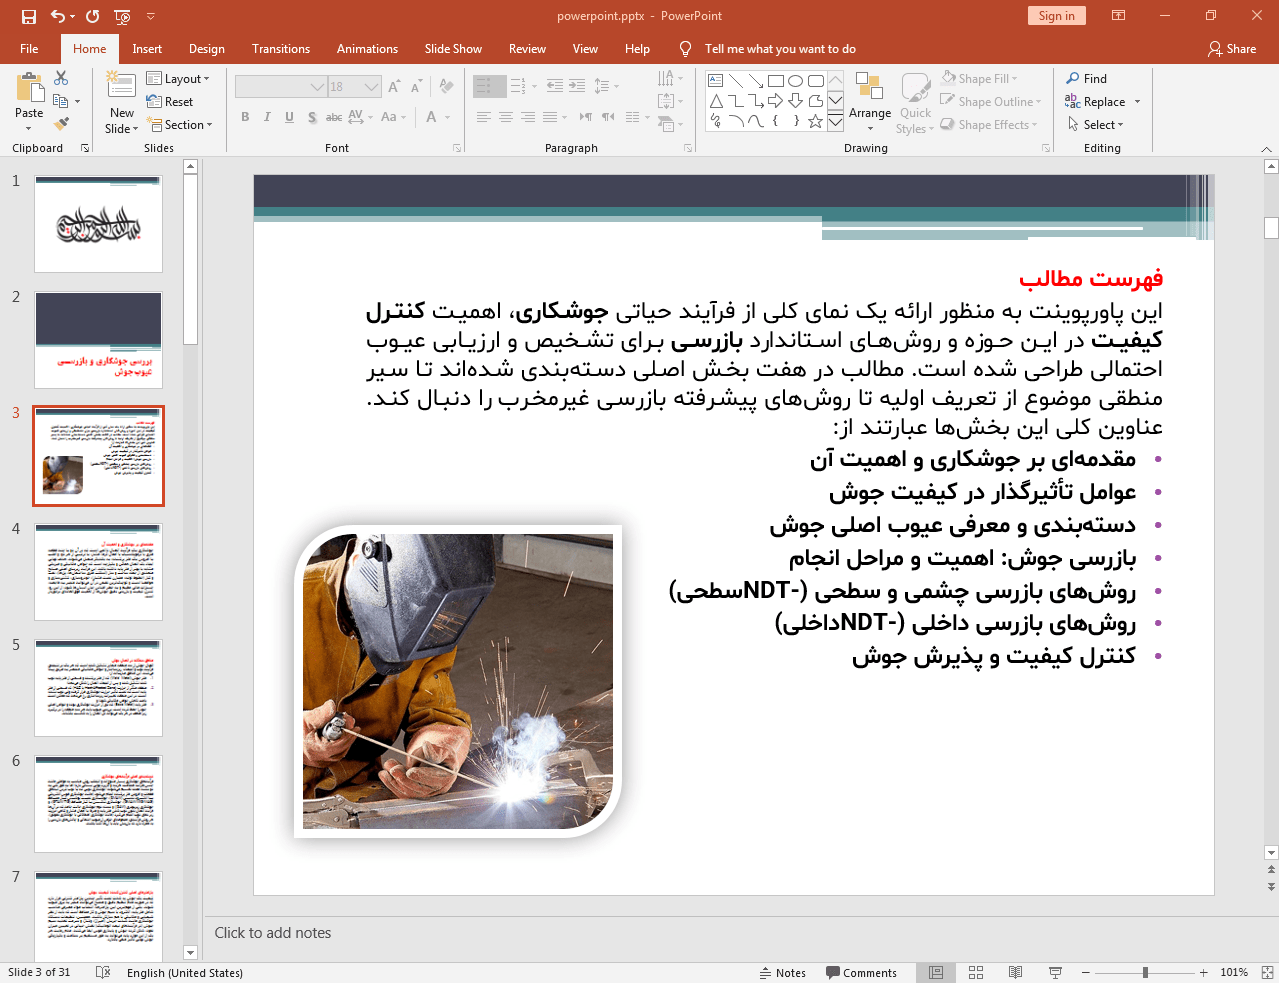Switch to the Transitions ribbon tab
This screenshot has height=983, width=1279.
280,48
